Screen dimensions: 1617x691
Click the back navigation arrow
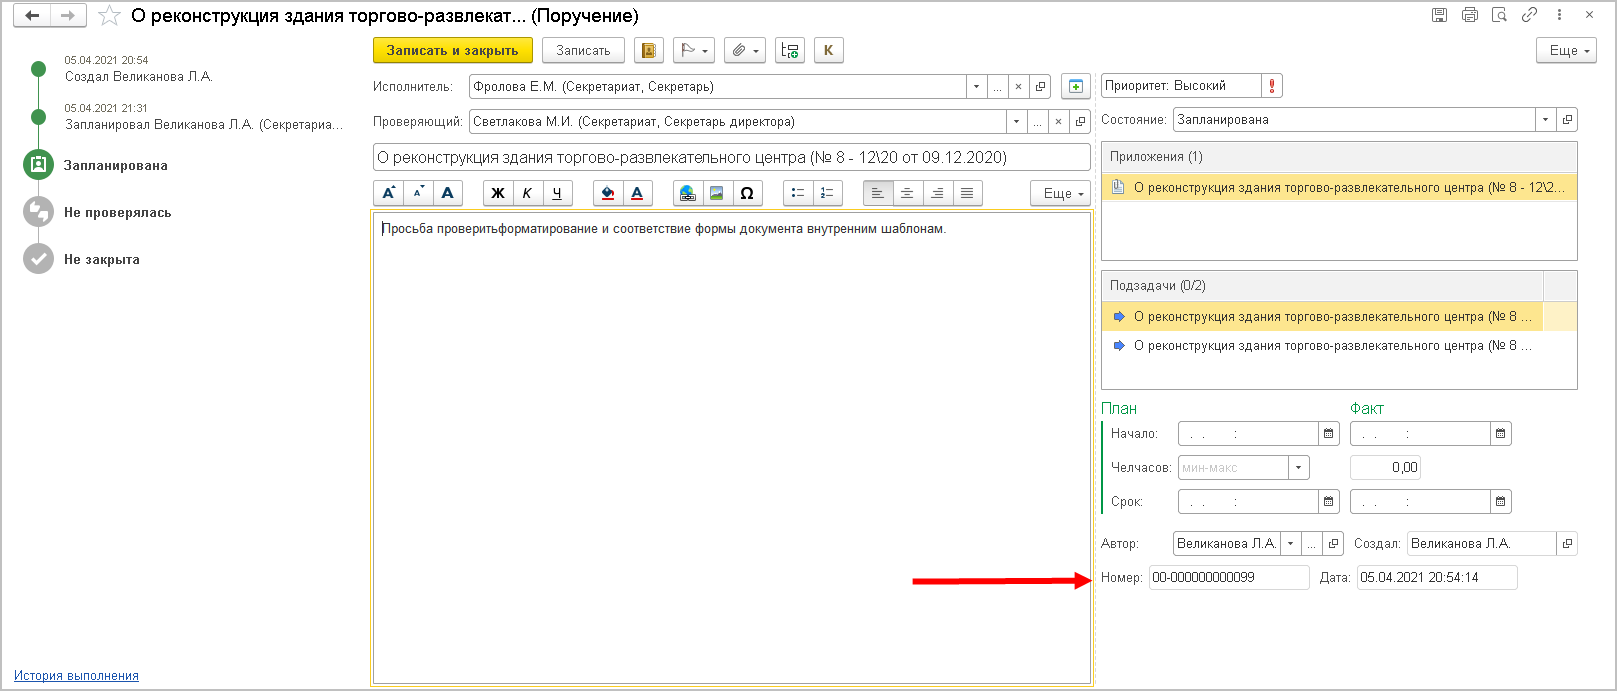31,15
